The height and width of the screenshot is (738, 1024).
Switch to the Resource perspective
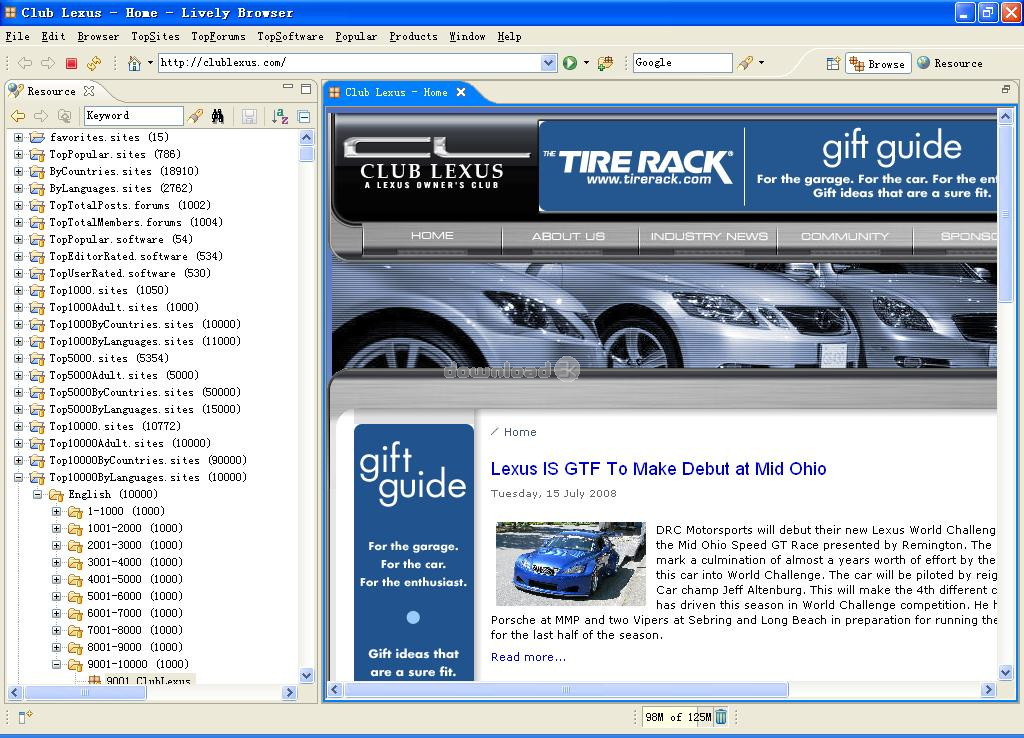(950, 63)
